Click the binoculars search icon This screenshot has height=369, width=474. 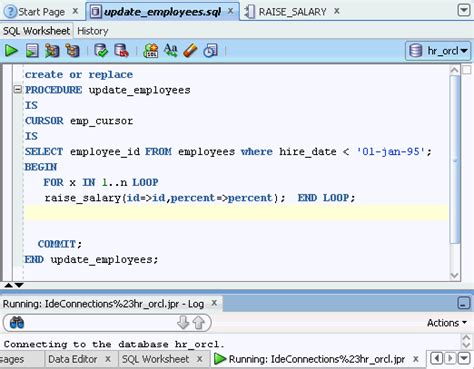coord(17,323)
